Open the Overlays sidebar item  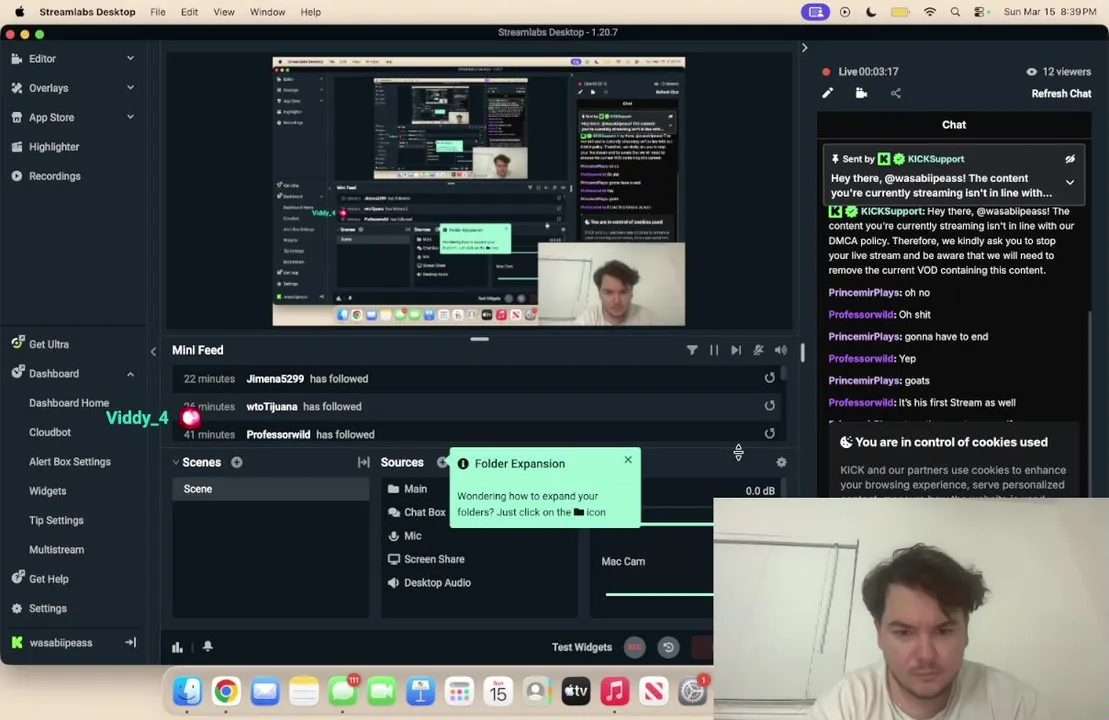click(x=48, y=88)
